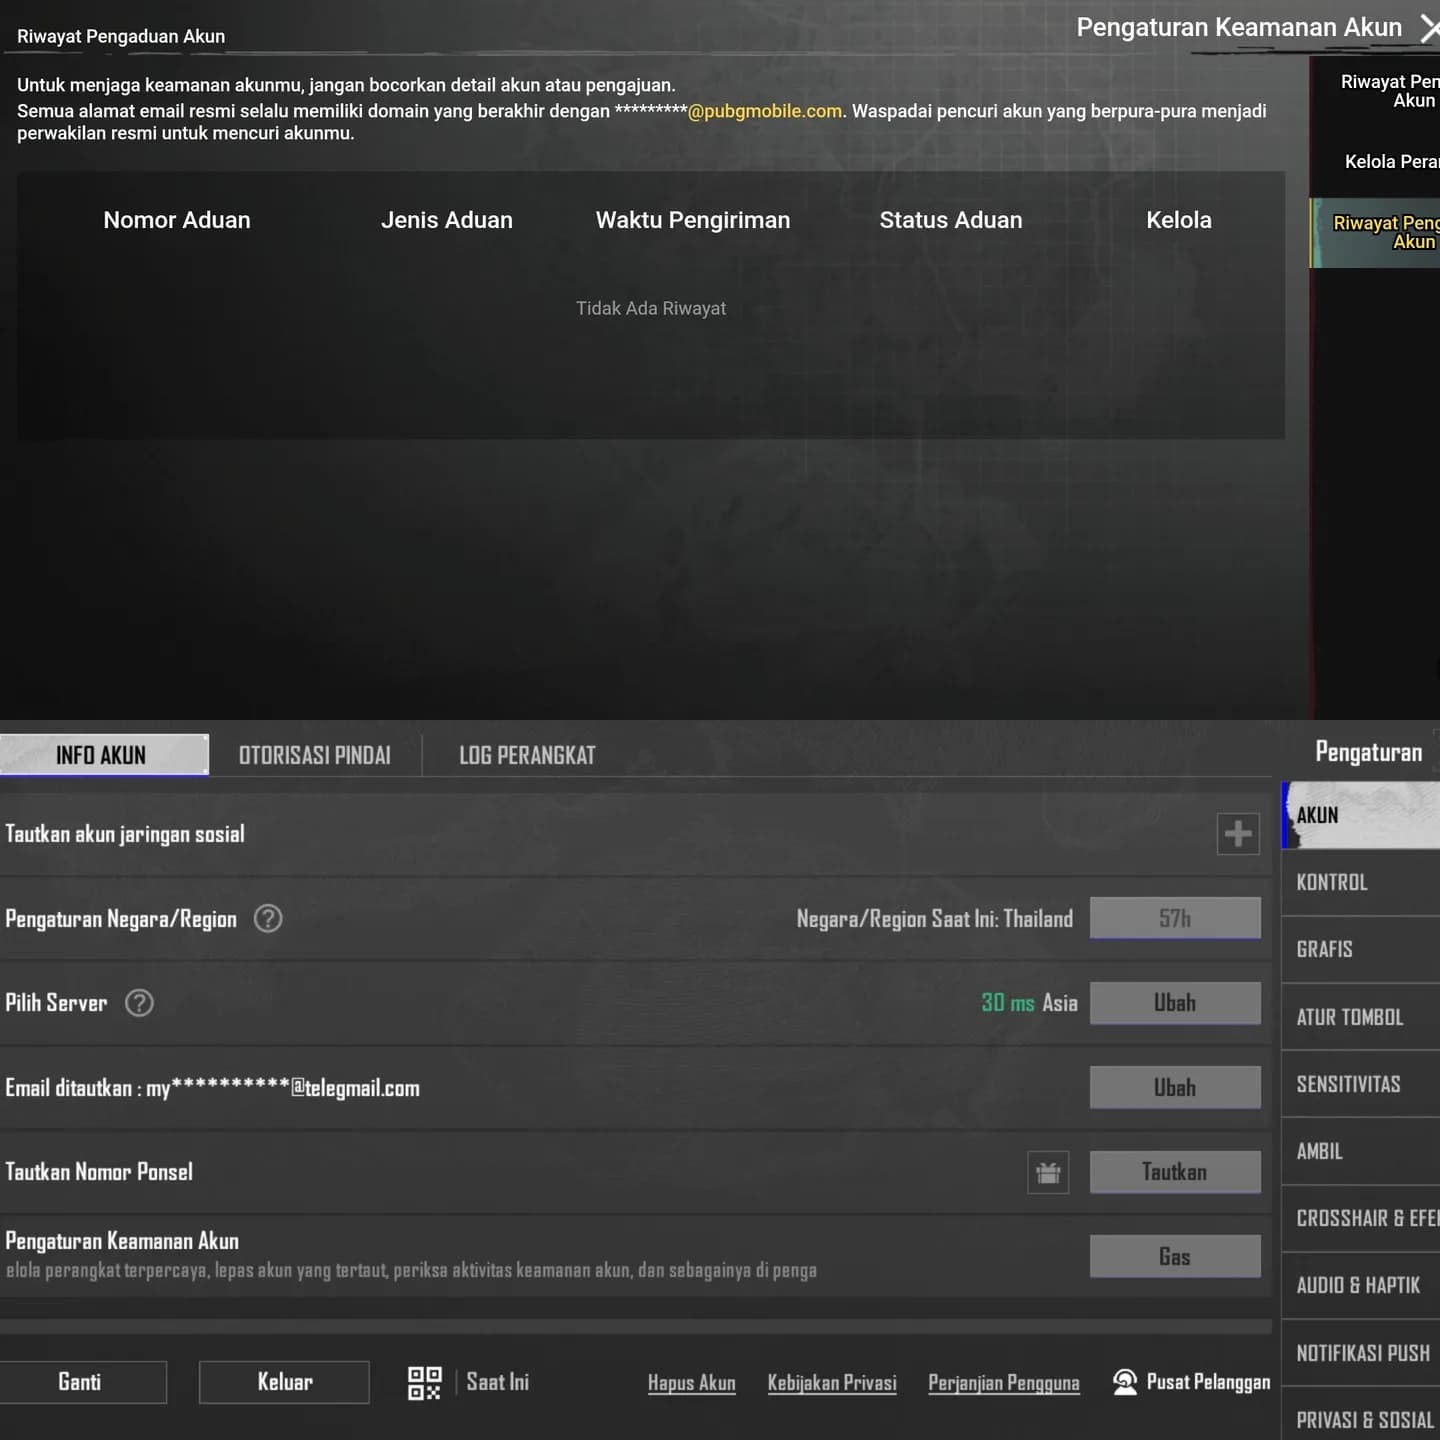The height and width of the screenshot is (1440, 1440).
Task: Switch to the OTORISASI PINDAI tab
Action: pos(315,755)
